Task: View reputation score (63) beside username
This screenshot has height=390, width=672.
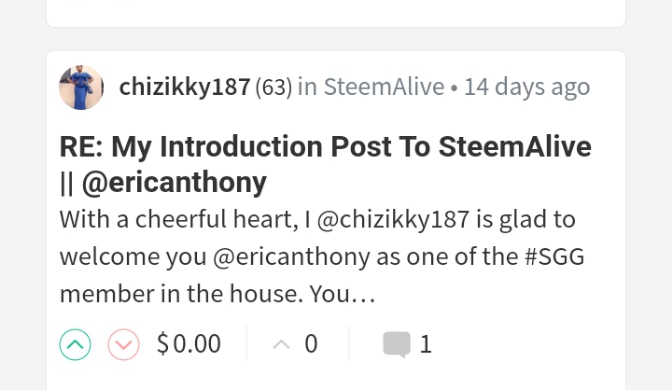Action: (x=274, y=87)
